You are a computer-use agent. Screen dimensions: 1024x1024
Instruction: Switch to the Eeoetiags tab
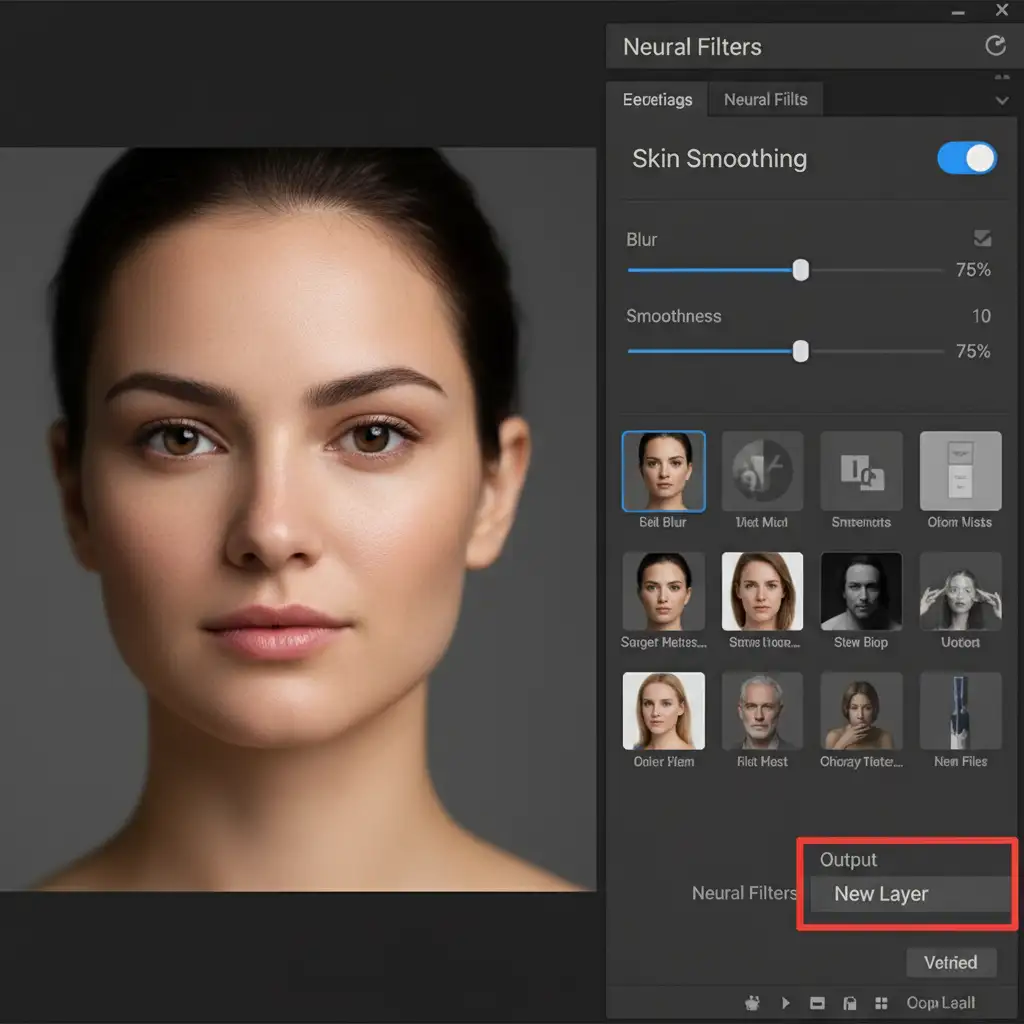(657, 100)
